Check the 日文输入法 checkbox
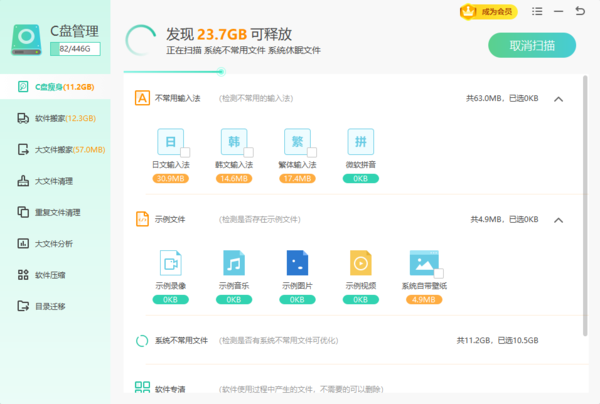Screen dimensions: 600x404 (185, 152)
